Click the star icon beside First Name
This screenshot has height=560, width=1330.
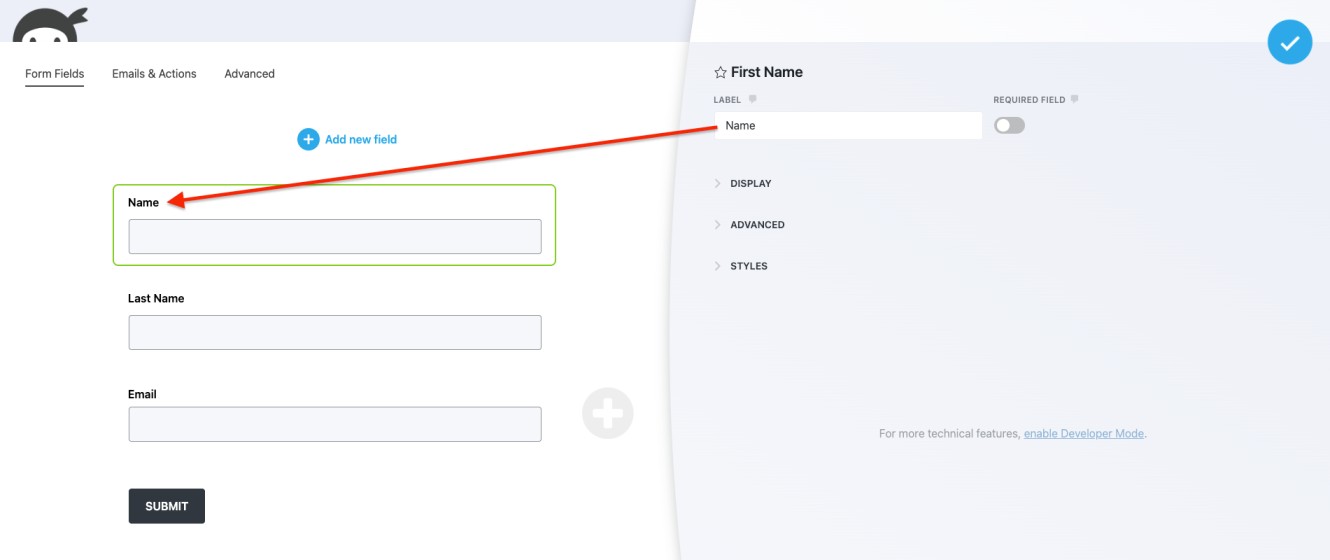click(720, 73)
